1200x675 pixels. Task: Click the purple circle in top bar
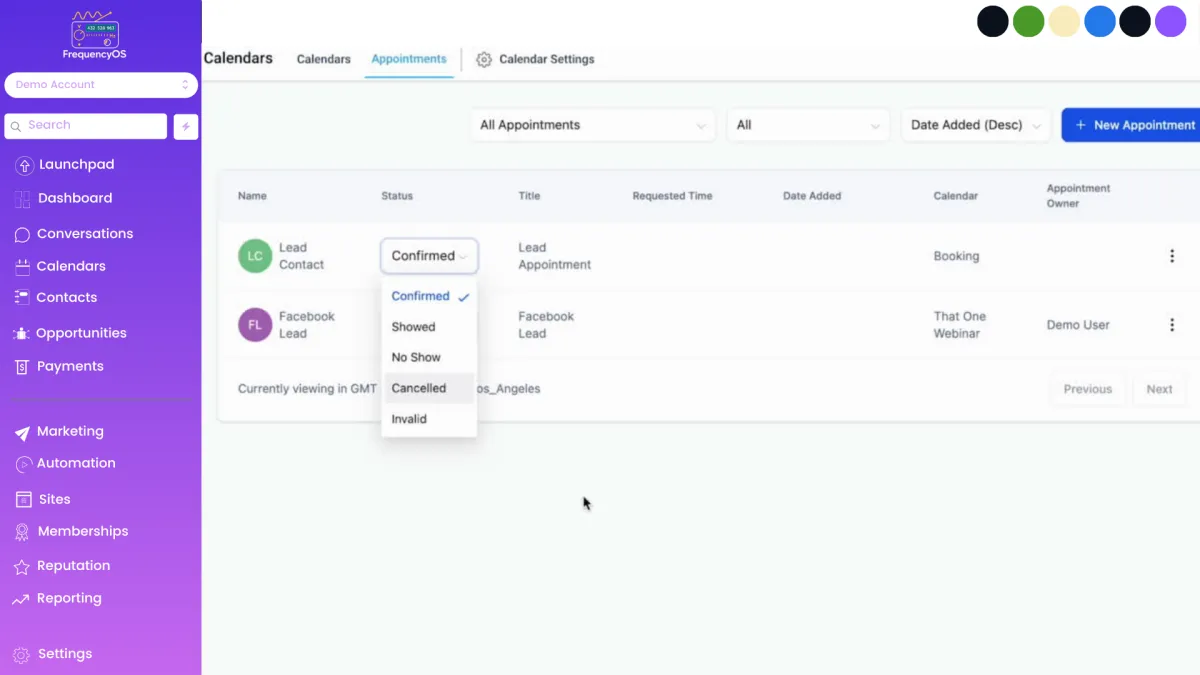pyautogui.click(x=1171, y=21)
